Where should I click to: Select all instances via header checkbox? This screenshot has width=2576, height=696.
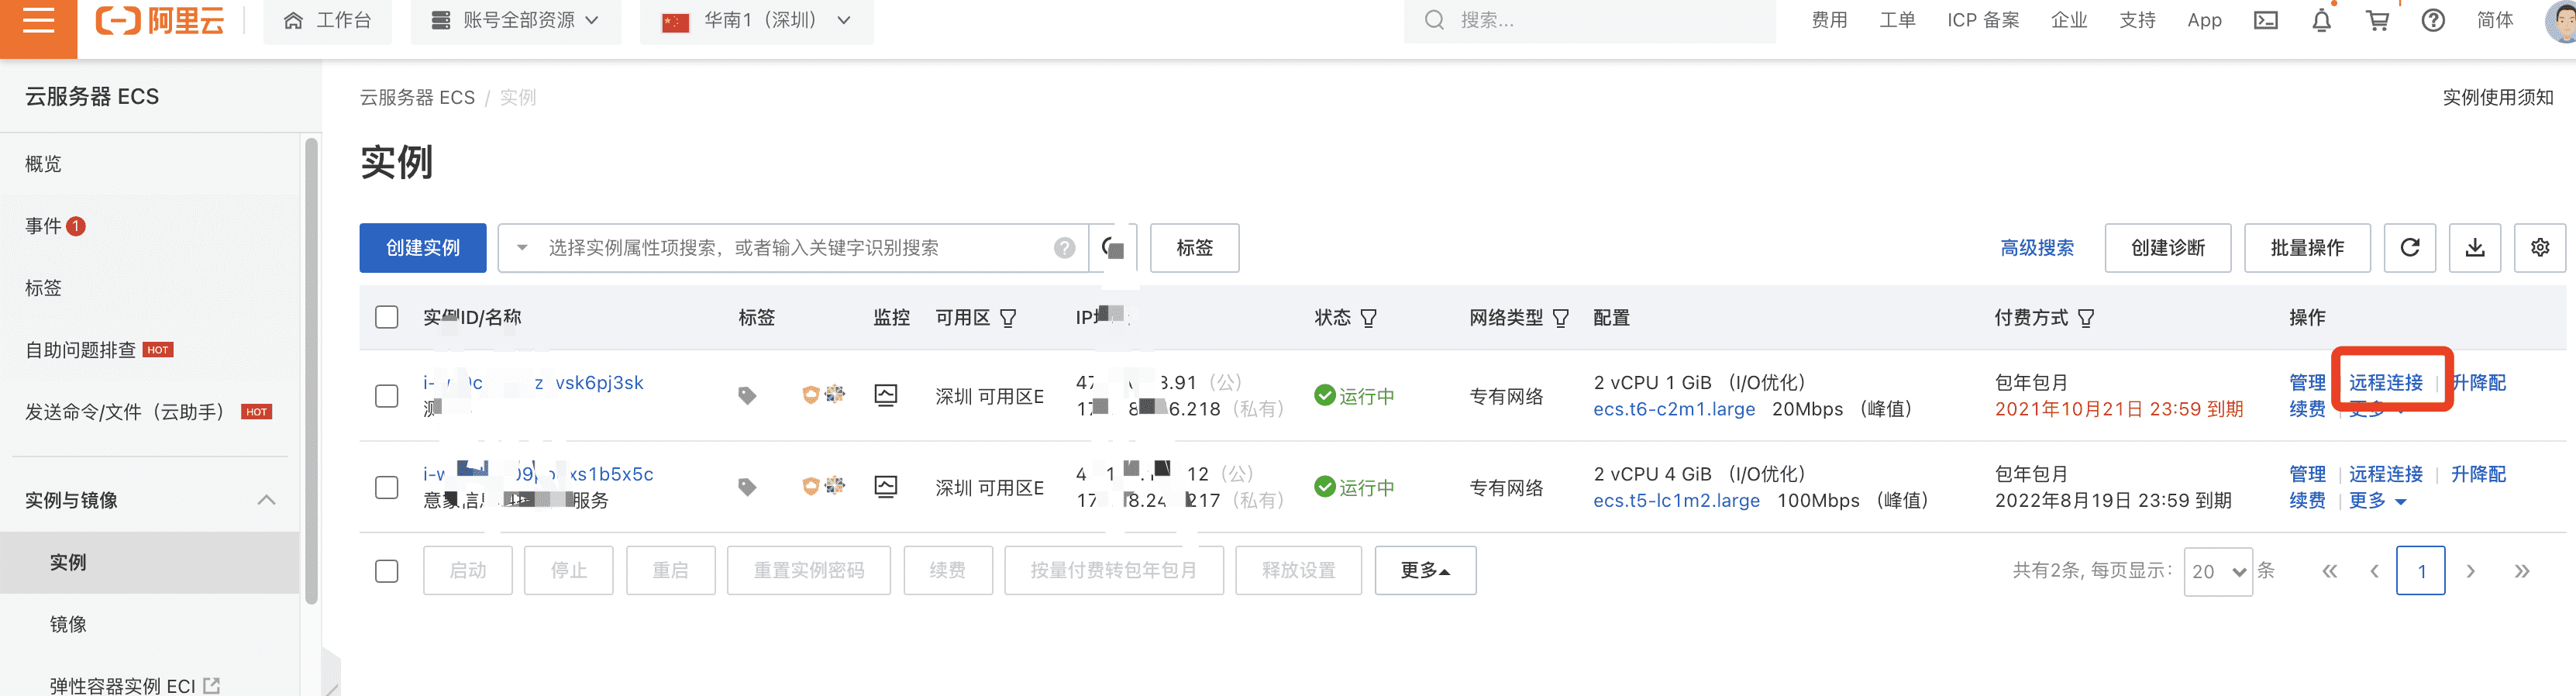[x=386, y=317]
